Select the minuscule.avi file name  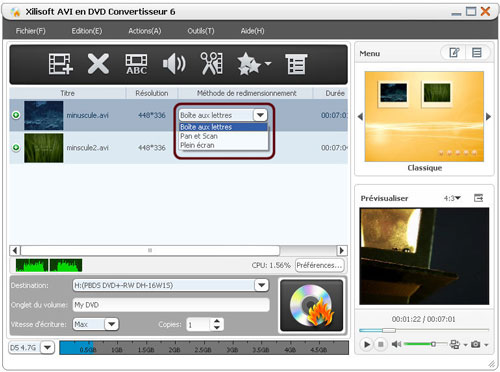pos(87,115)
